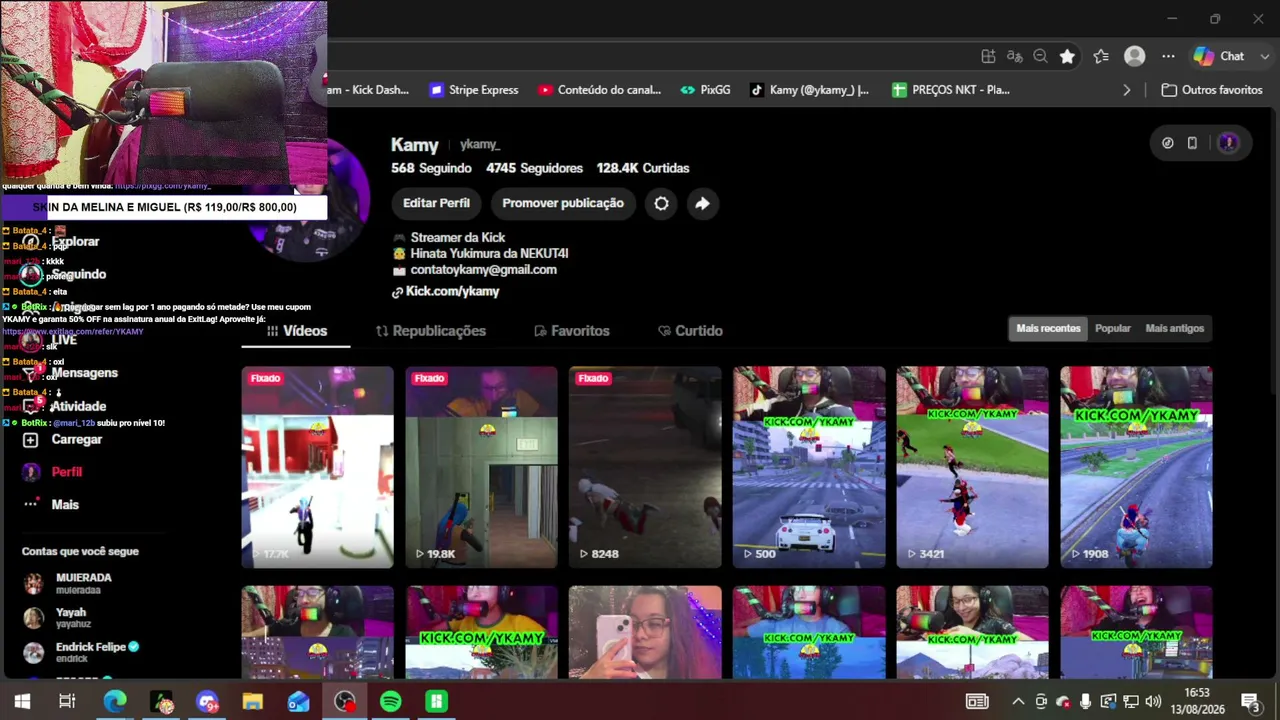Click the Editar Perfil button
The height and width of the screenshot is (720, 1280).
pyautogui.click(x=436, y=203)
